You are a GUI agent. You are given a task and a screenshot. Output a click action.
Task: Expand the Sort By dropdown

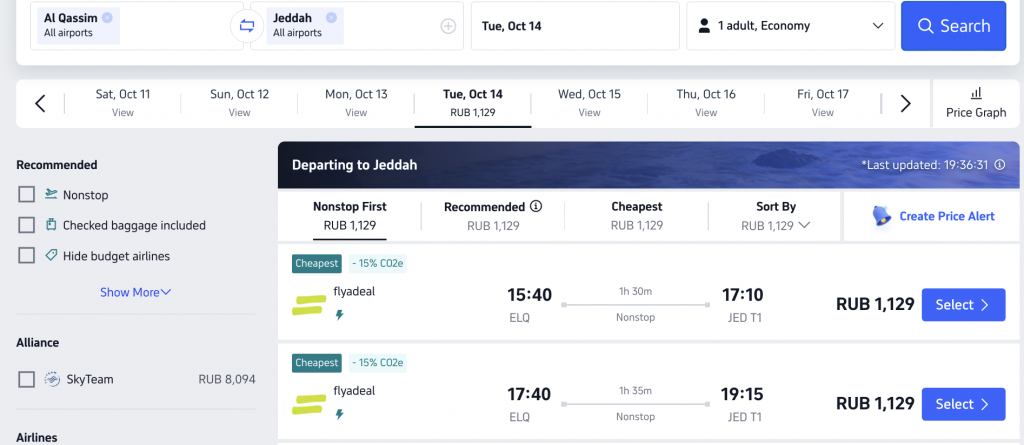point(775,216)
